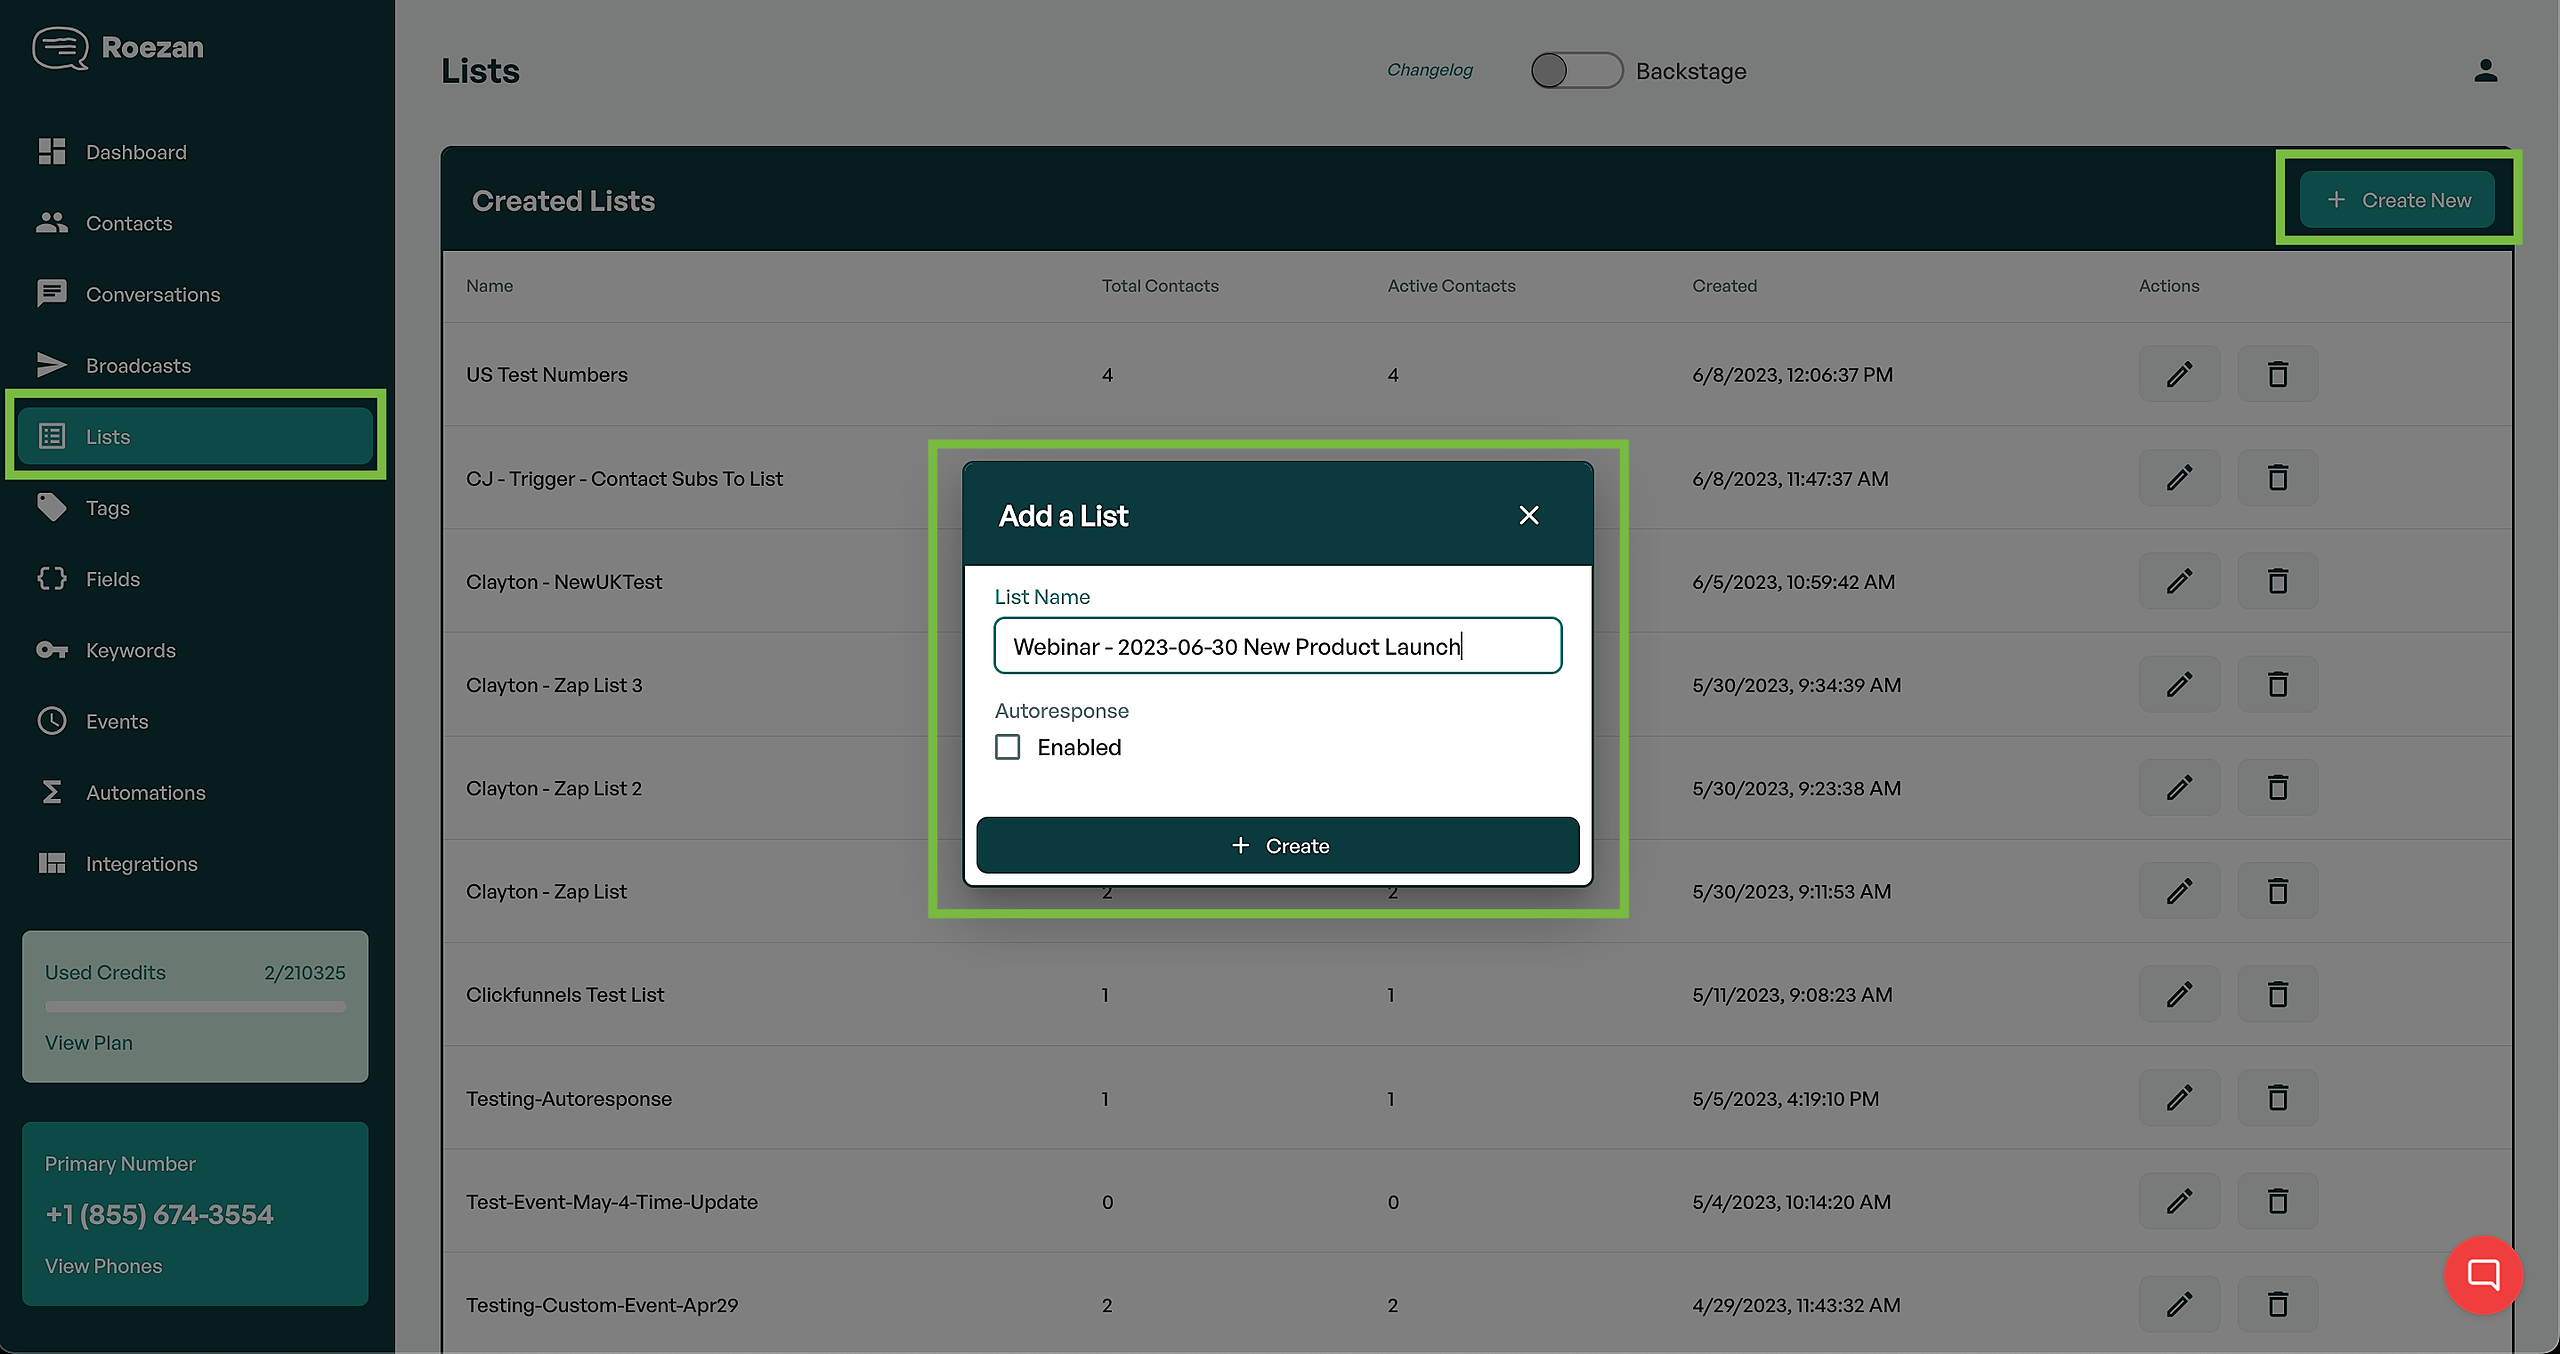Edit the US Test Numbers list
Screen dimensions: 2560x1354
(x=2179, y=374)
